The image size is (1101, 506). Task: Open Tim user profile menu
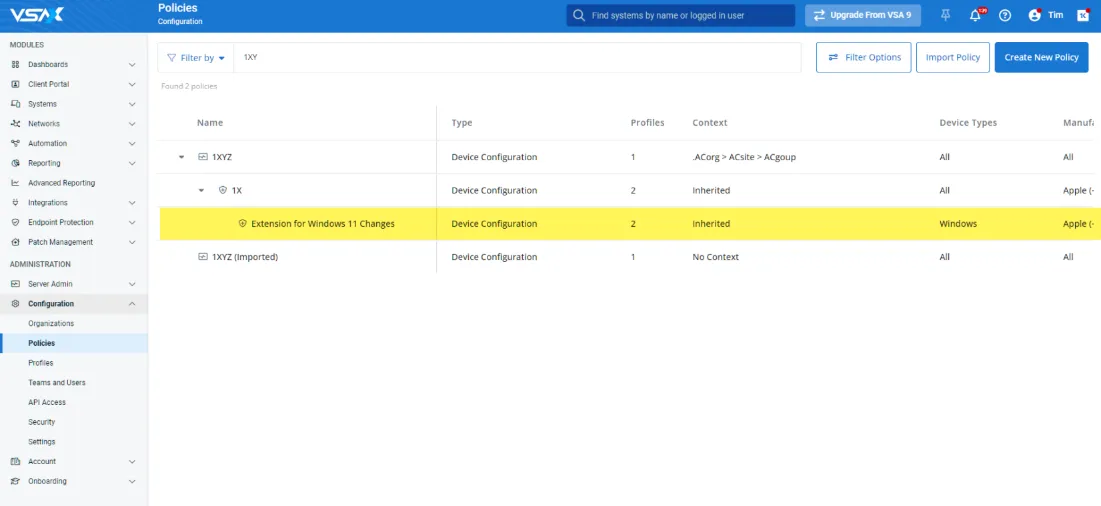coord(1046,16)
